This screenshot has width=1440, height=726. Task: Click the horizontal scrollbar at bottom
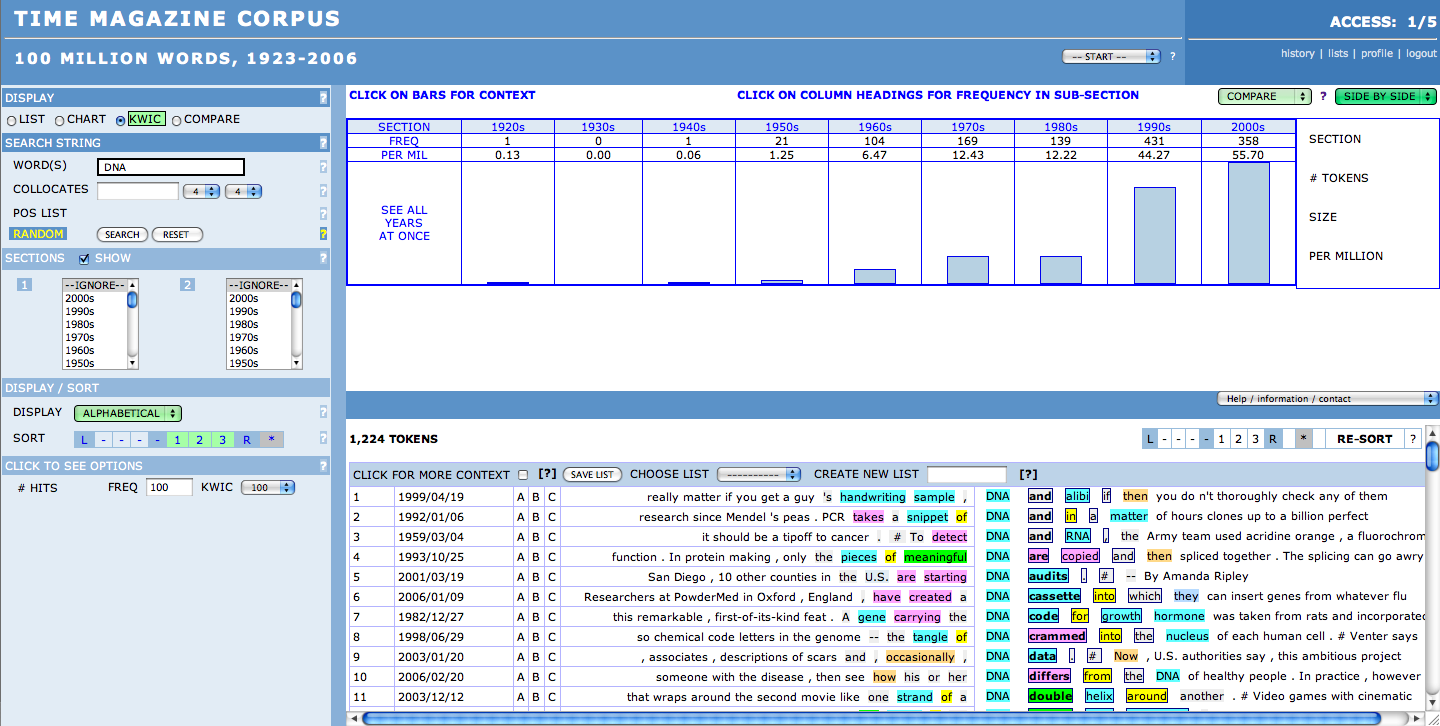(885, 718)
